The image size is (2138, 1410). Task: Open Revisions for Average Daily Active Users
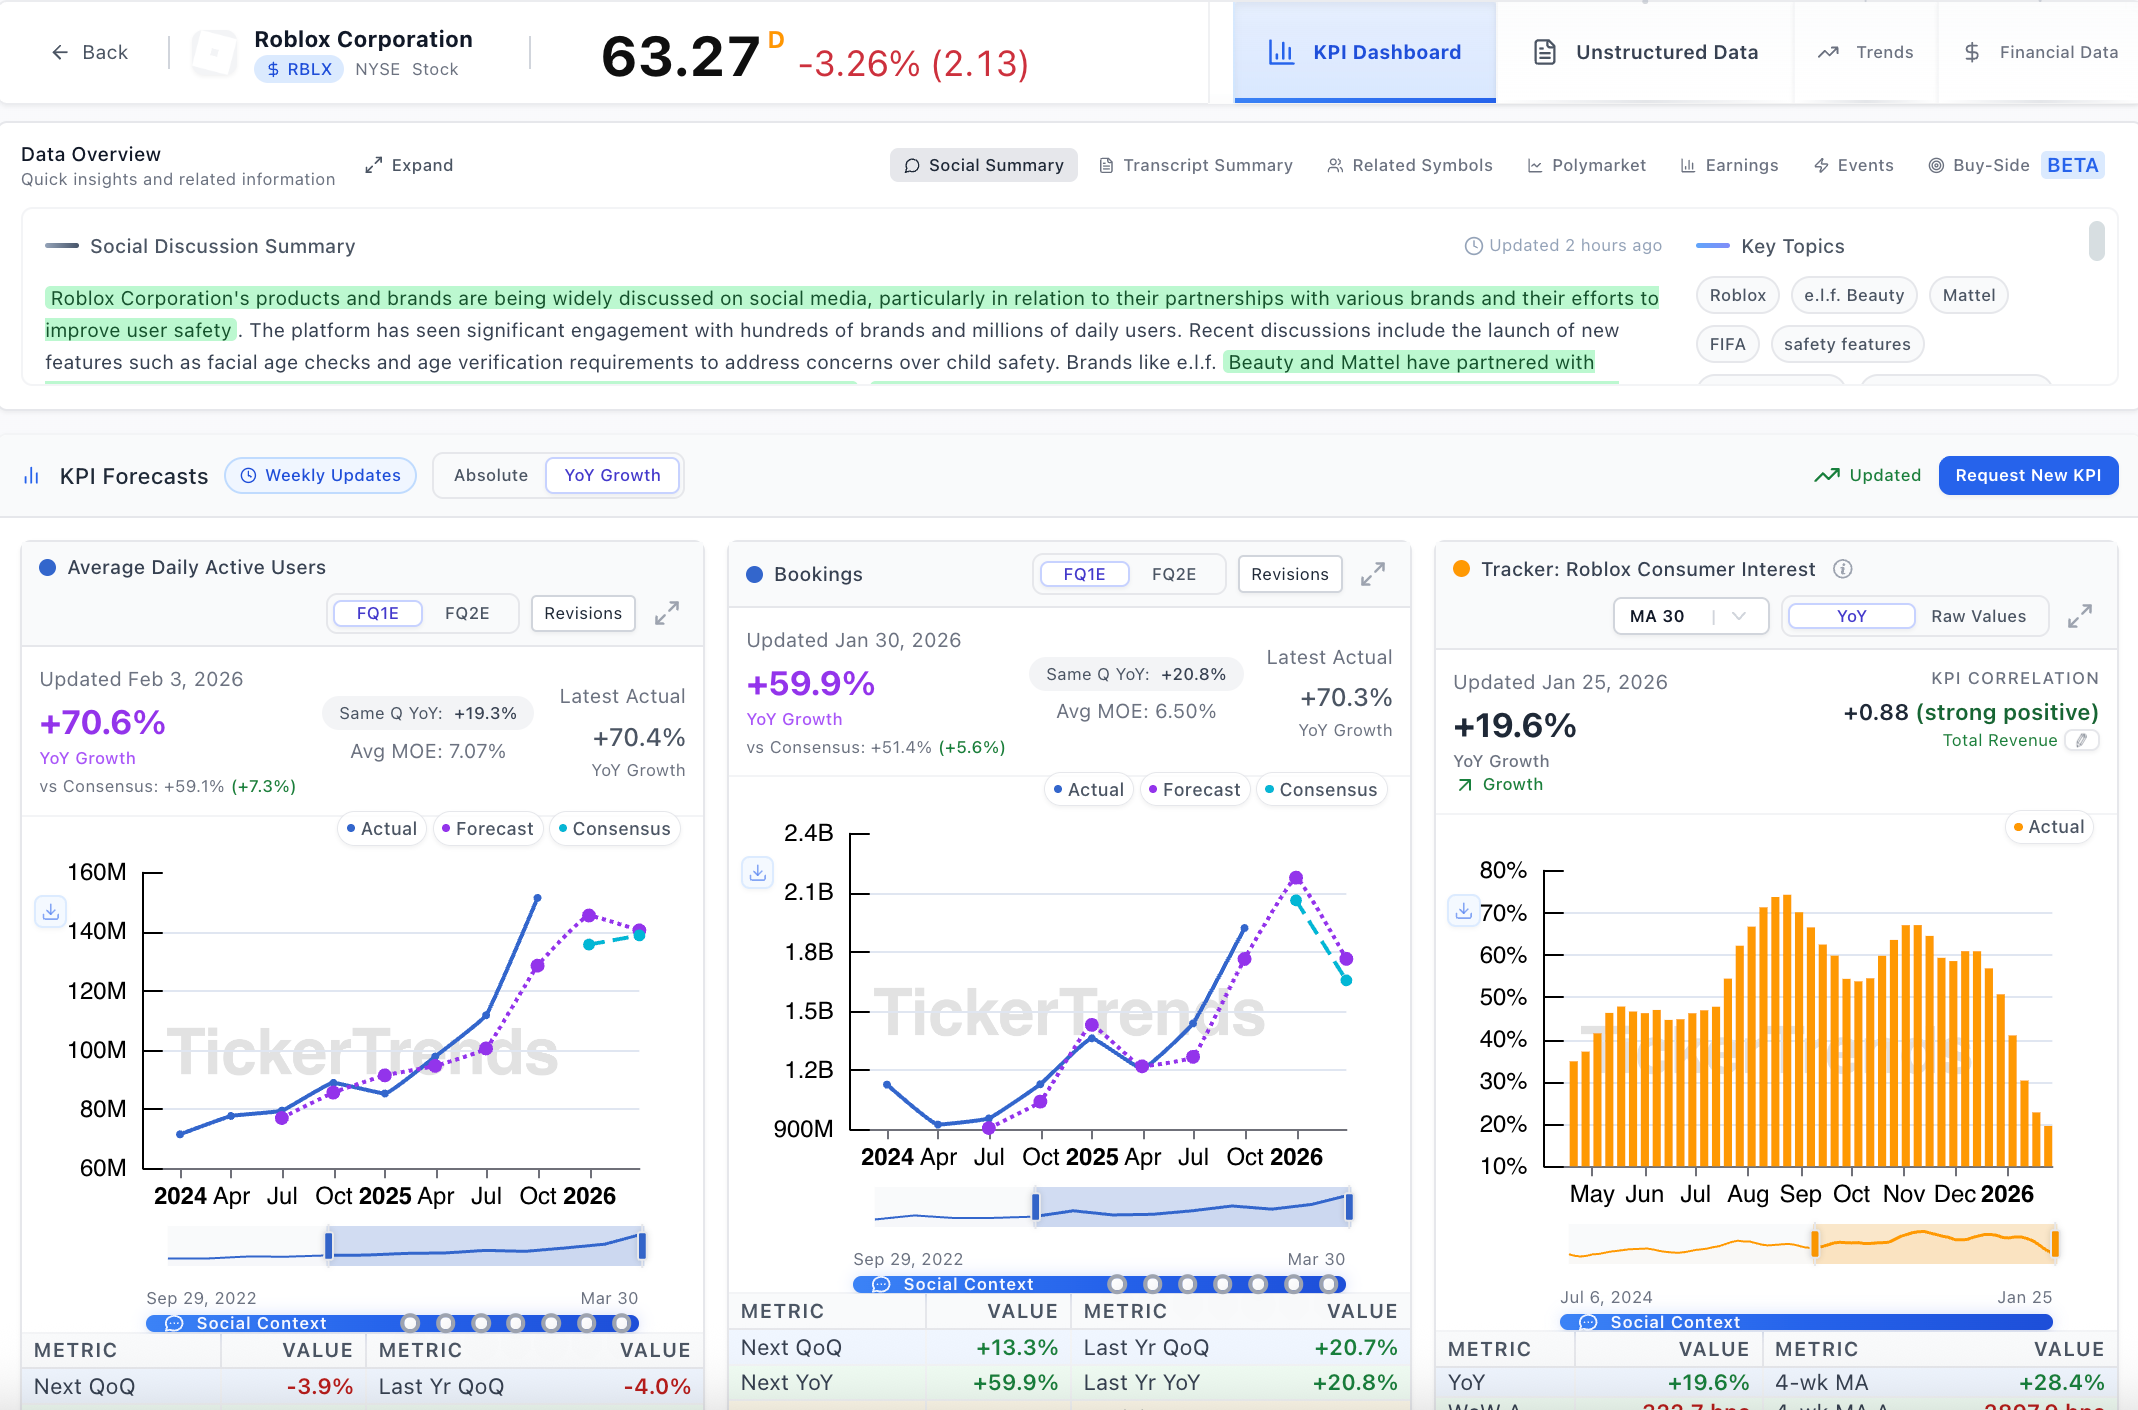[583, 613]
